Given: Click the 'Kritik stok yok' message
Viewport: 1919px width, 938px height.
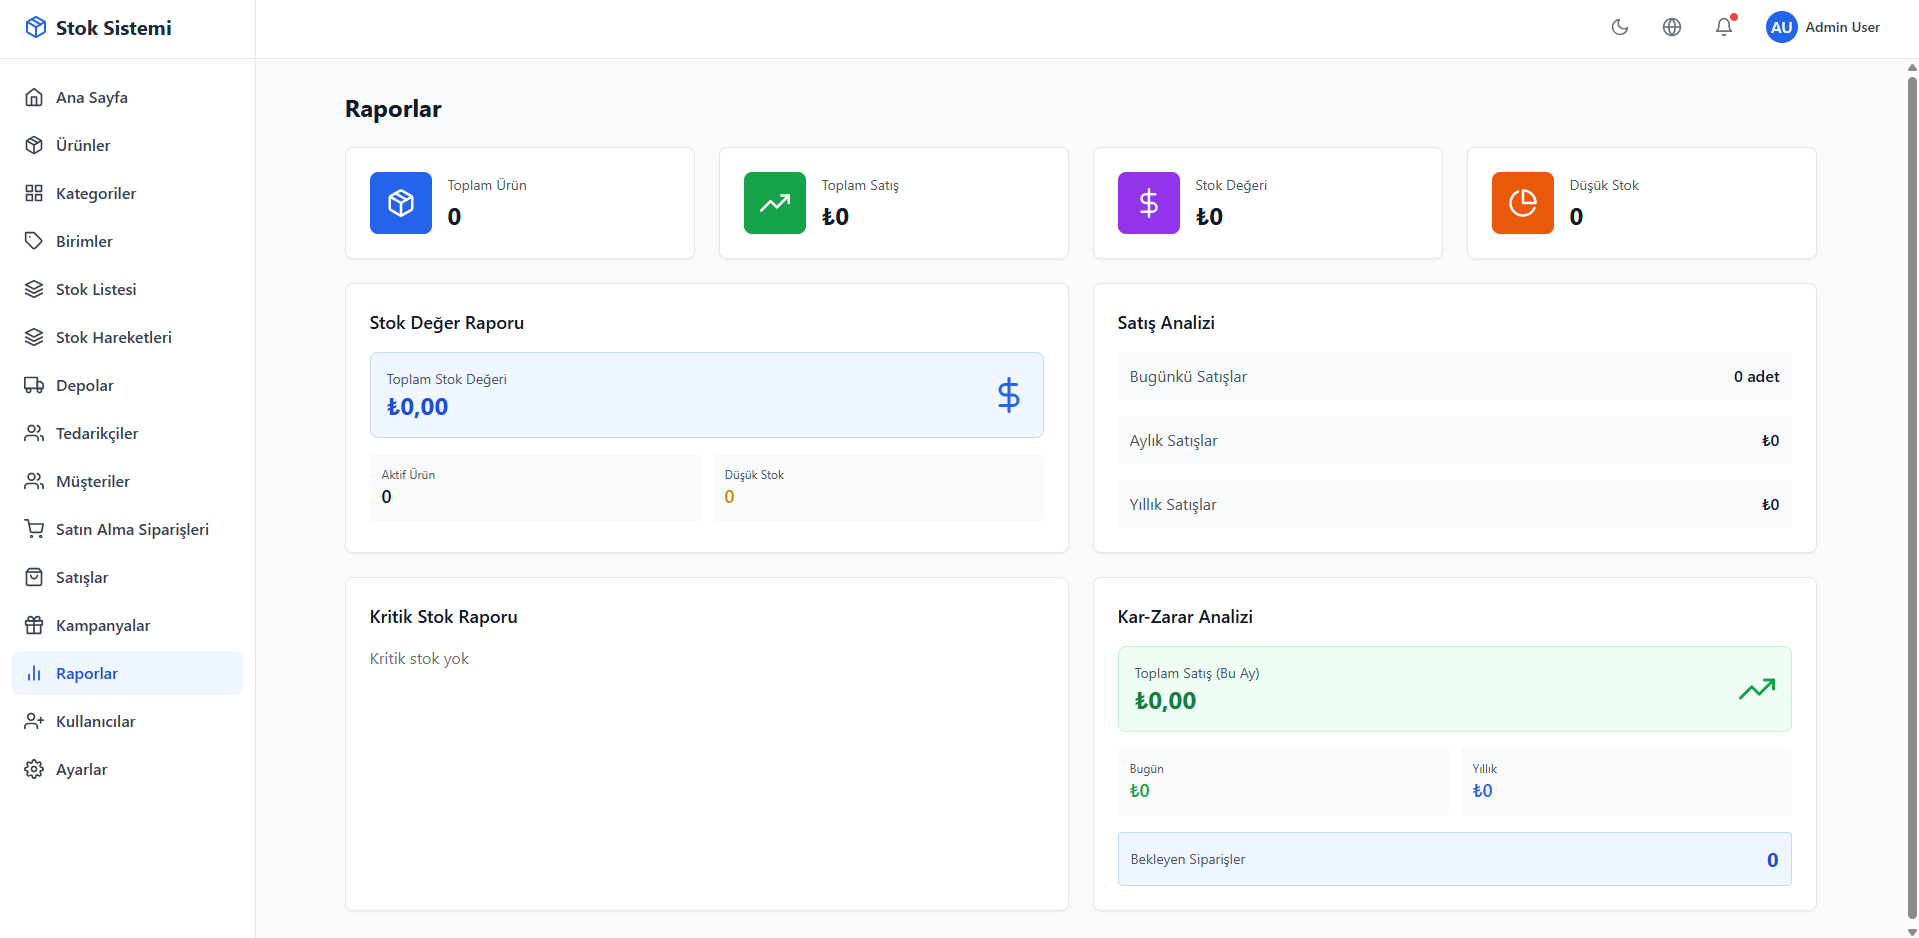Looking at the screenshot, I should [419, 658].
